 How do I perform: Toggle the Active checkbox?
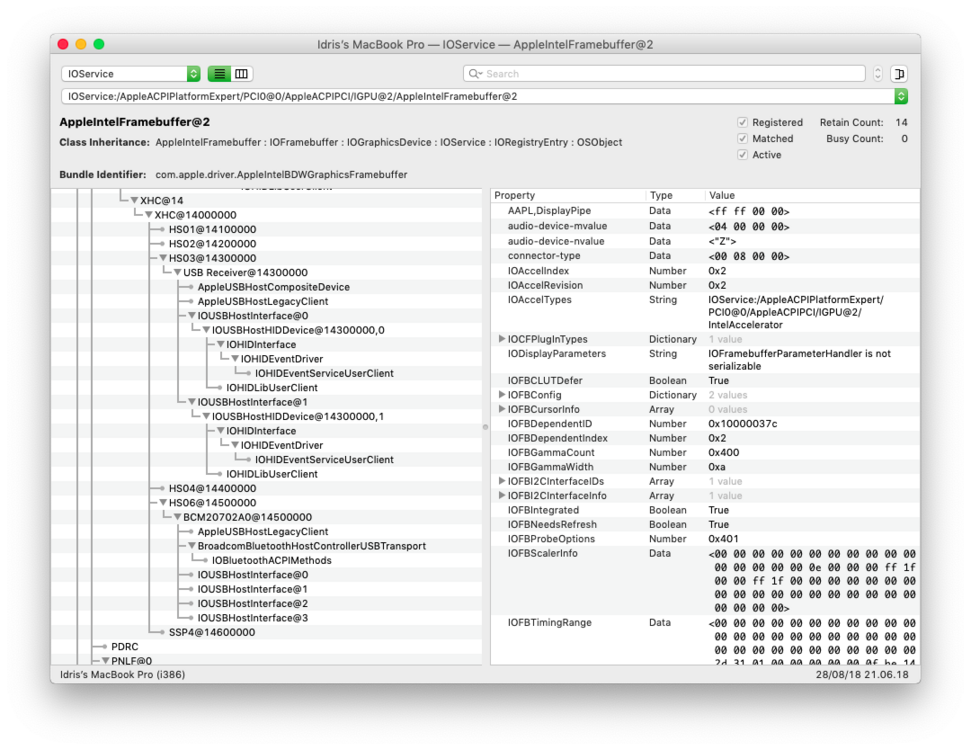742,155
